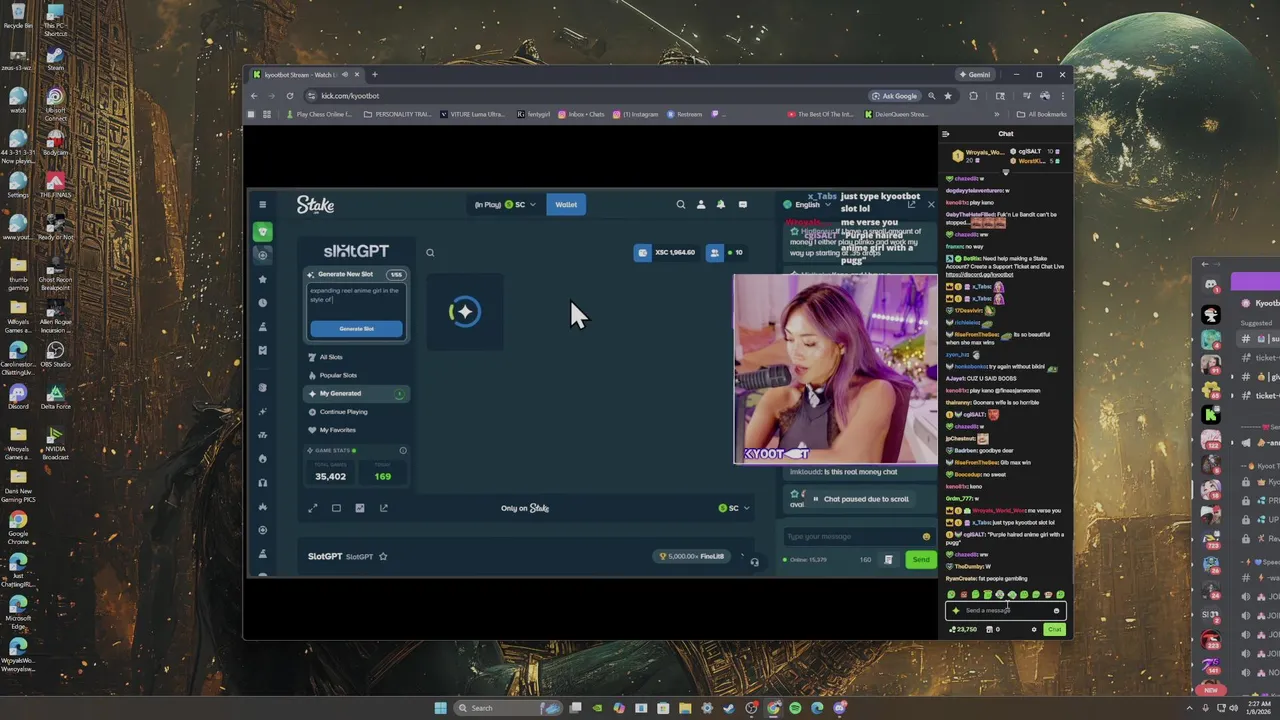
Task: Open the live stats chart icon
Action: [x=360, y=508]
